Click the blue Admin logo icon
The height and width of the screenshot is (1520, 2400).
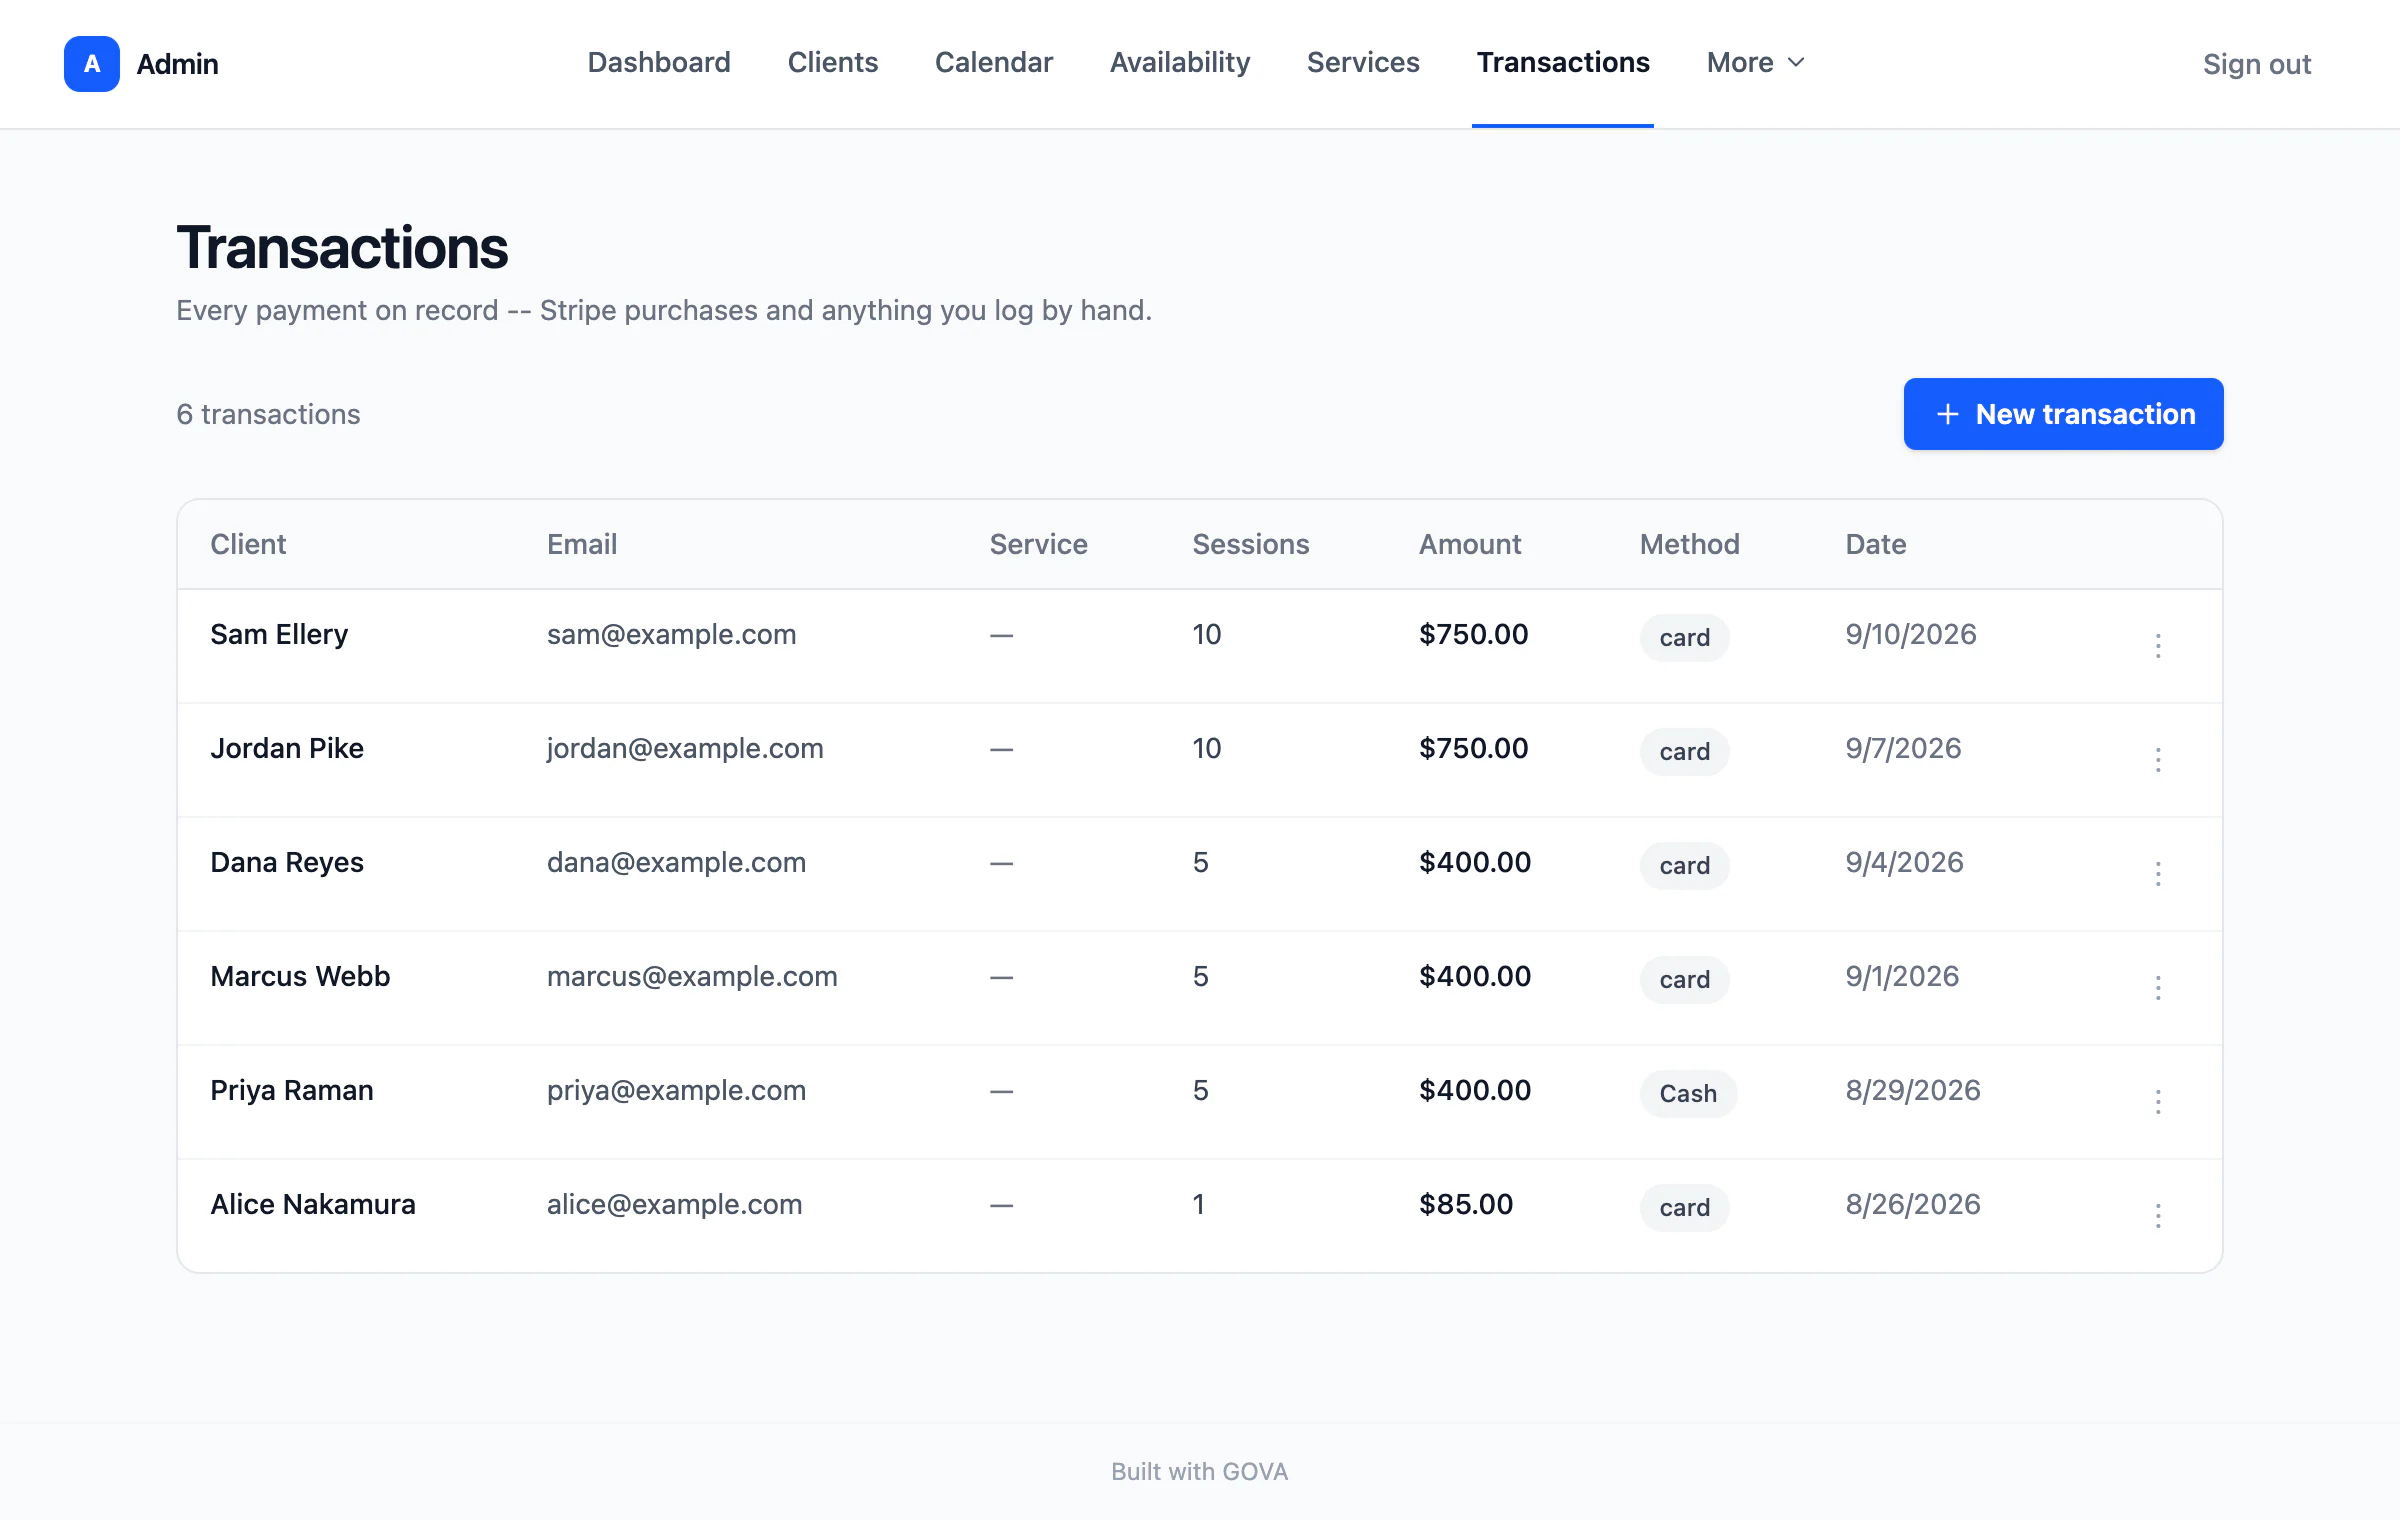point(92,64)
